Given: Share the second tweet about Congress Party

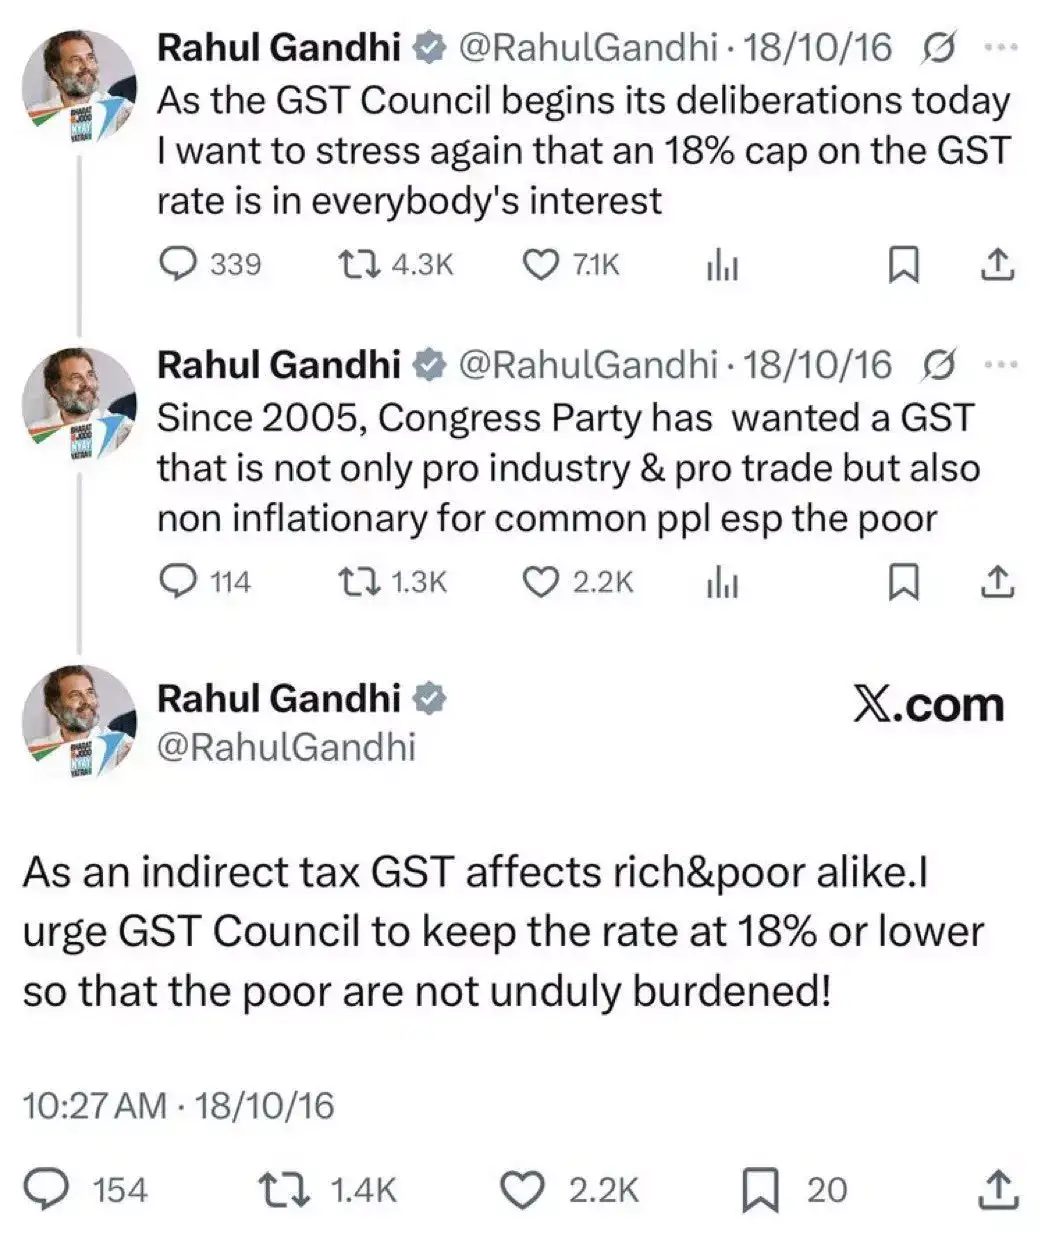Looking at the screenshot, I should 997,581.
